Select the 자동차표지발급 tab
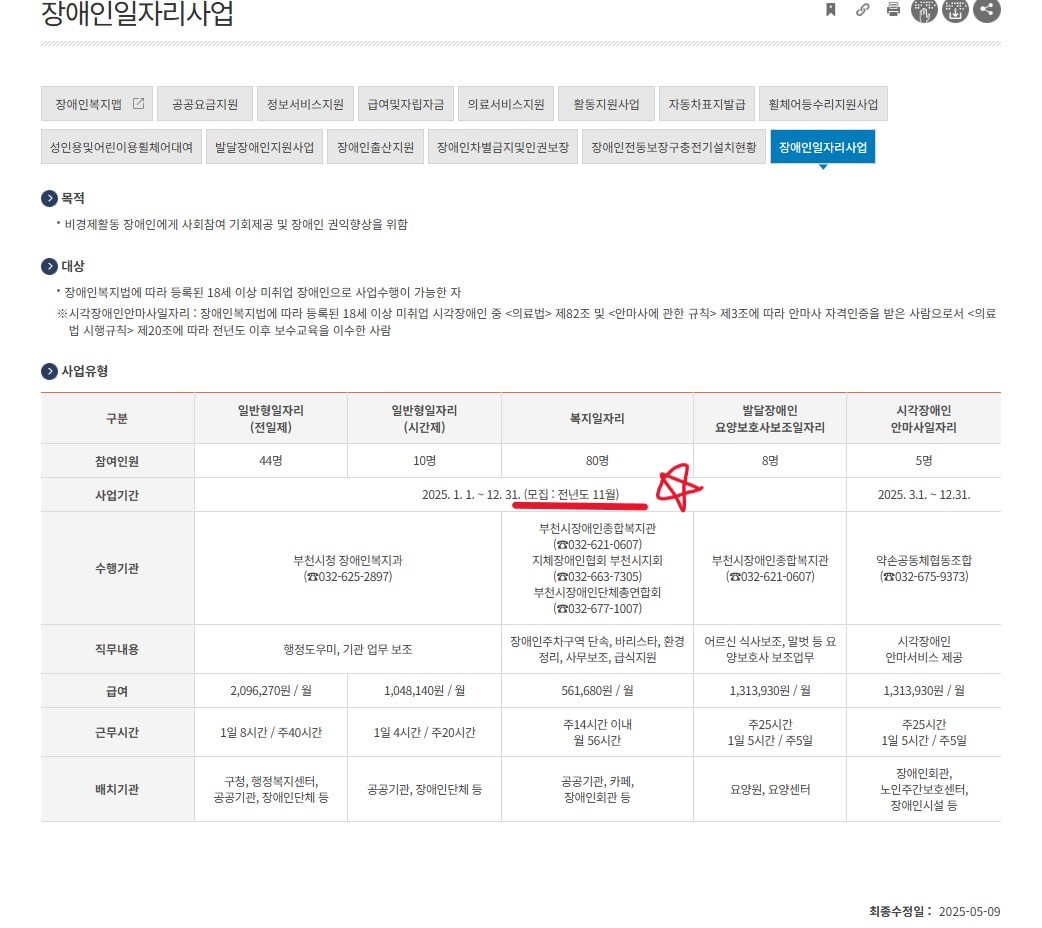 [707, 104]
